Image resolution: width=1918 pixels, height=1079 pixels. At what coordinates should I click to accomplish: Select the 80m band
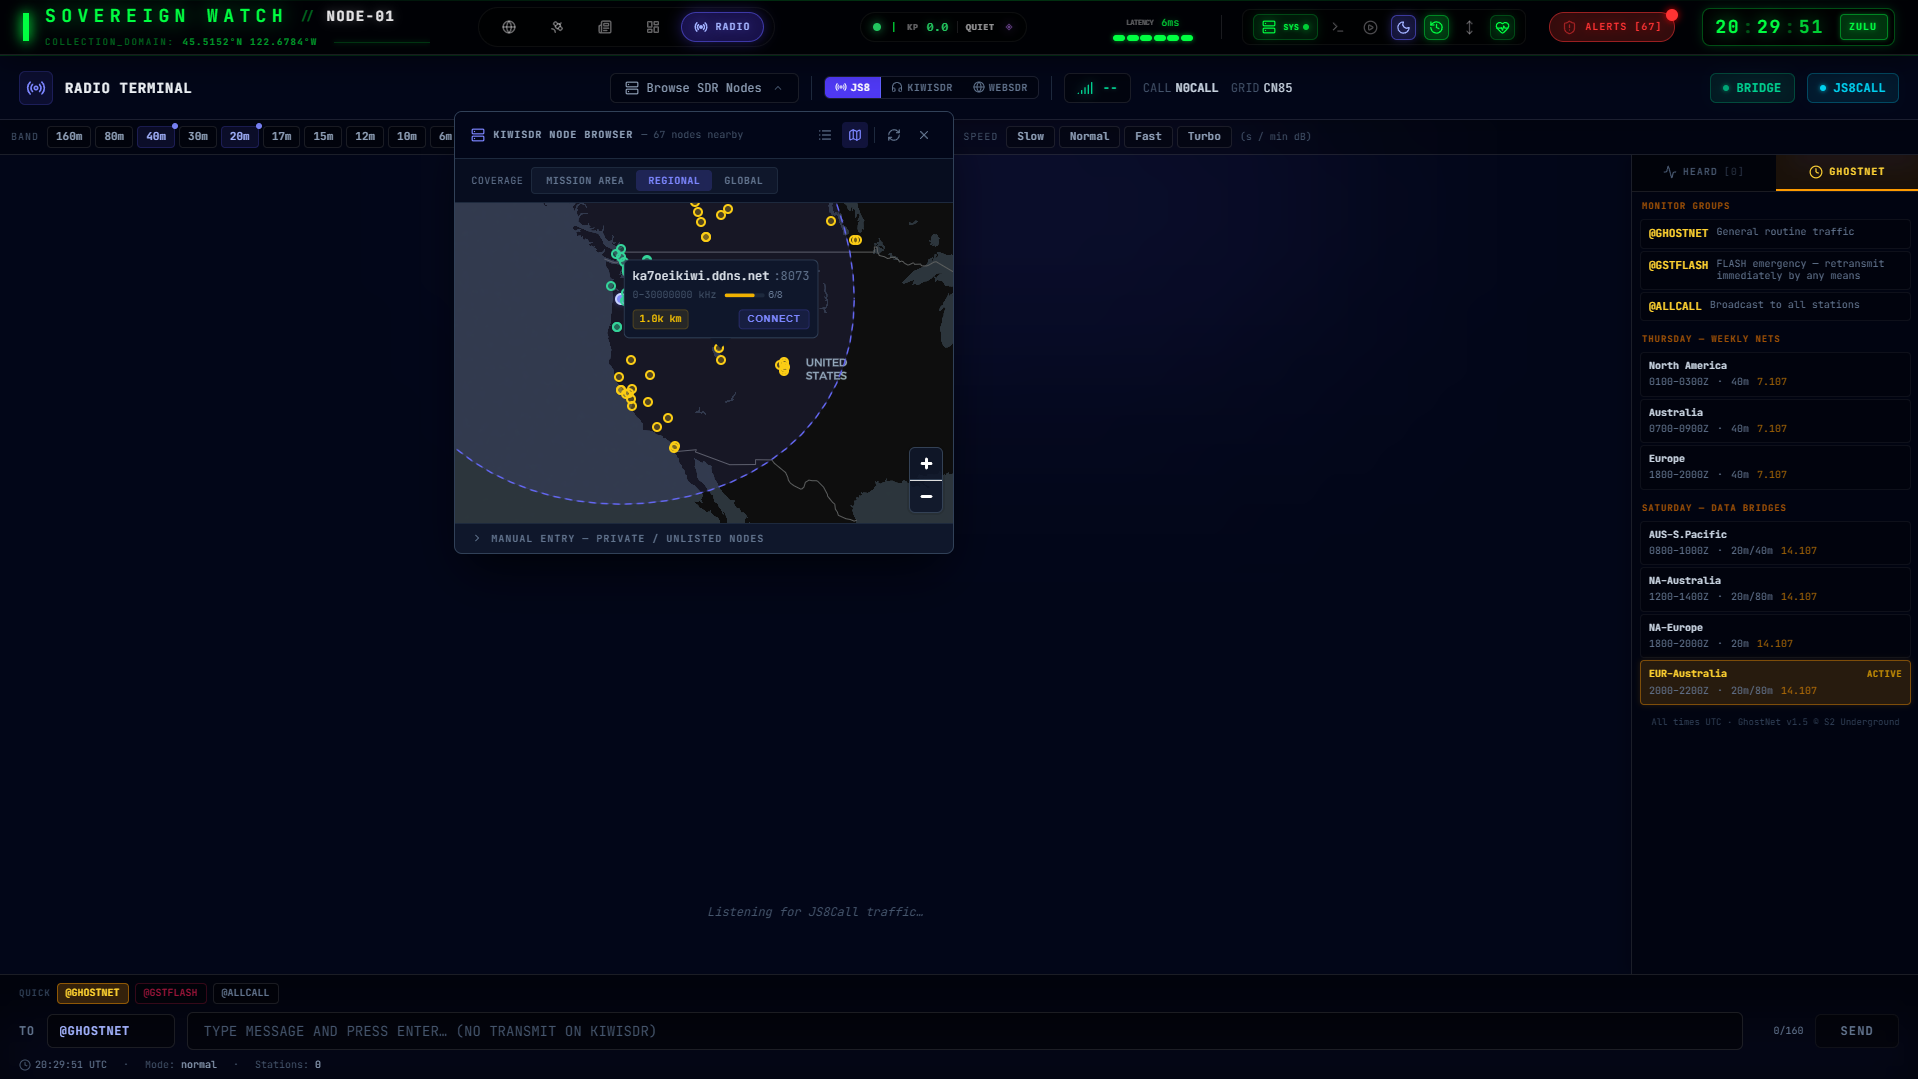click(x=113, y=136)
